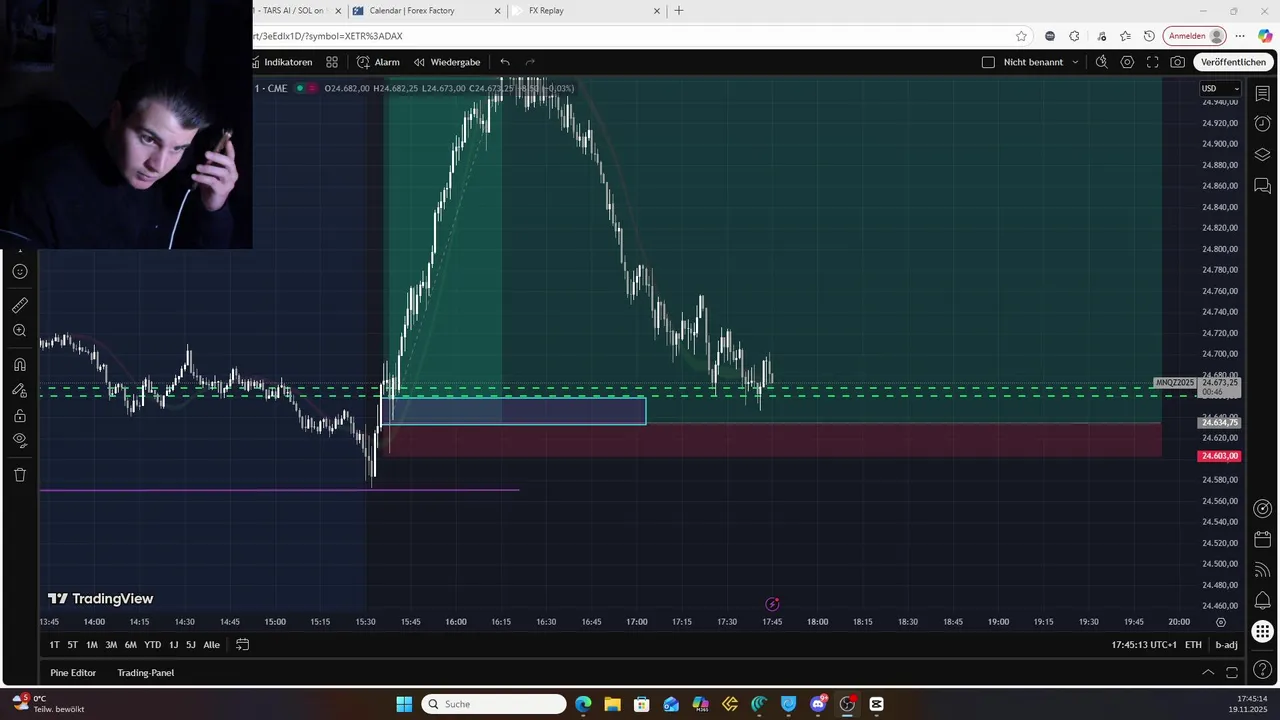Screen dimensions: 1280x720
Task: Open object tree layers icon
Action: (x=1262, y=155)
